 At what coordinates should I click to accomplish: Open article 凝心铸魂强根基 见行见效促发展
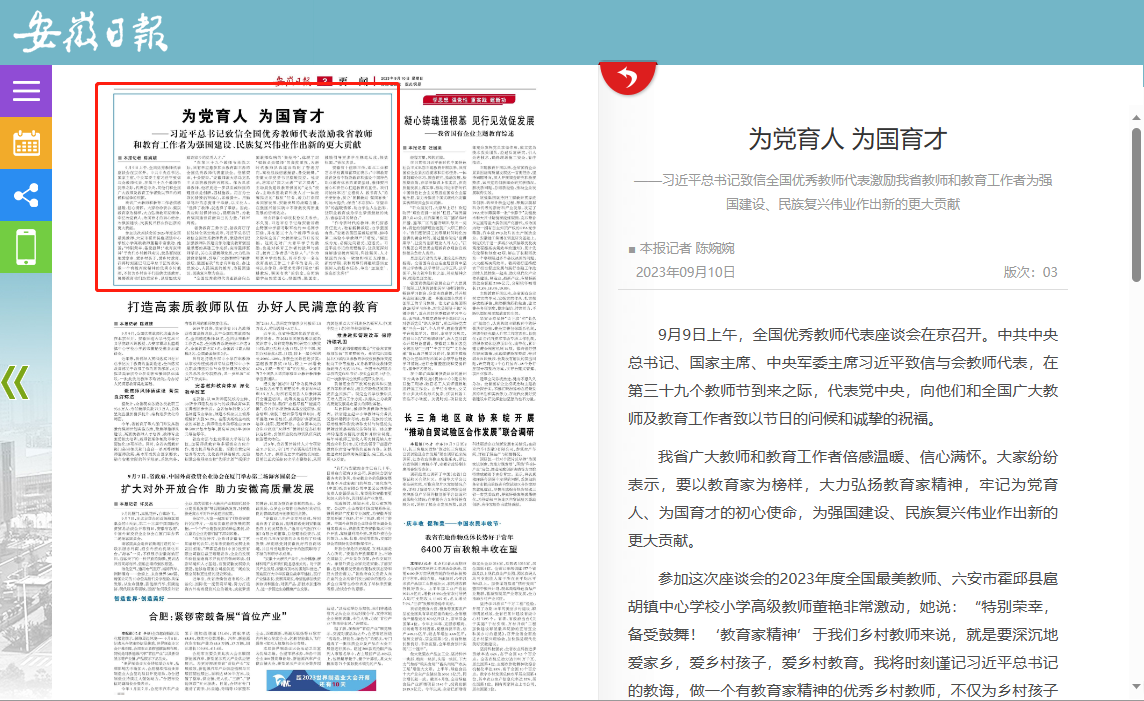coord(469,120)
